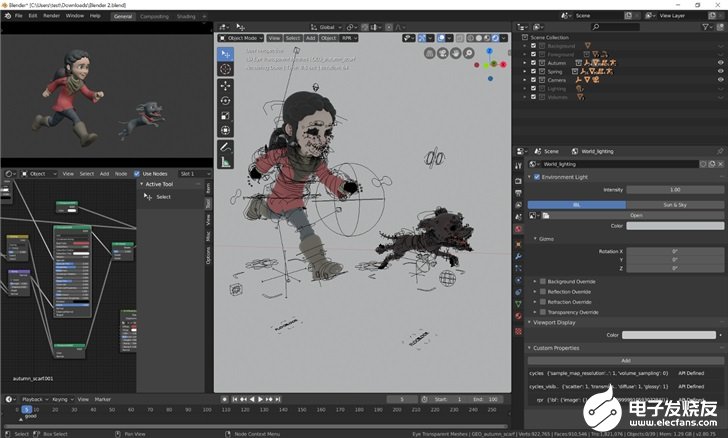
Task: Select the Select Box tool in viewport toolbar
Action: [x=226, y=54]
